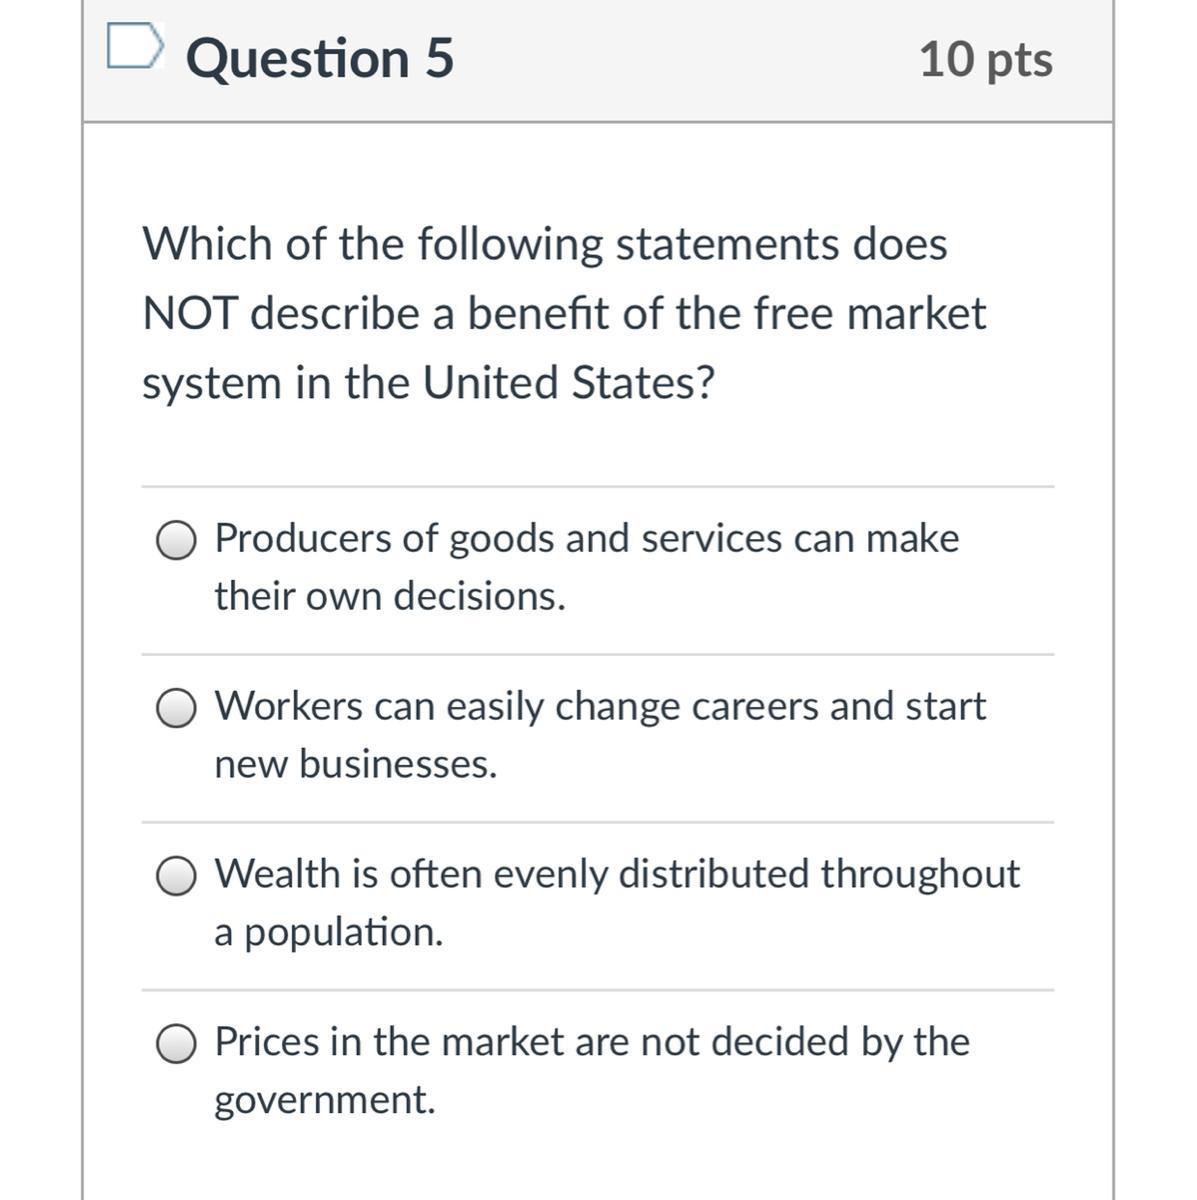The width and height of the screenshot is (1197, 1200).
Task: Flag Question 5 using the flag icon
Action: (134, 47)
